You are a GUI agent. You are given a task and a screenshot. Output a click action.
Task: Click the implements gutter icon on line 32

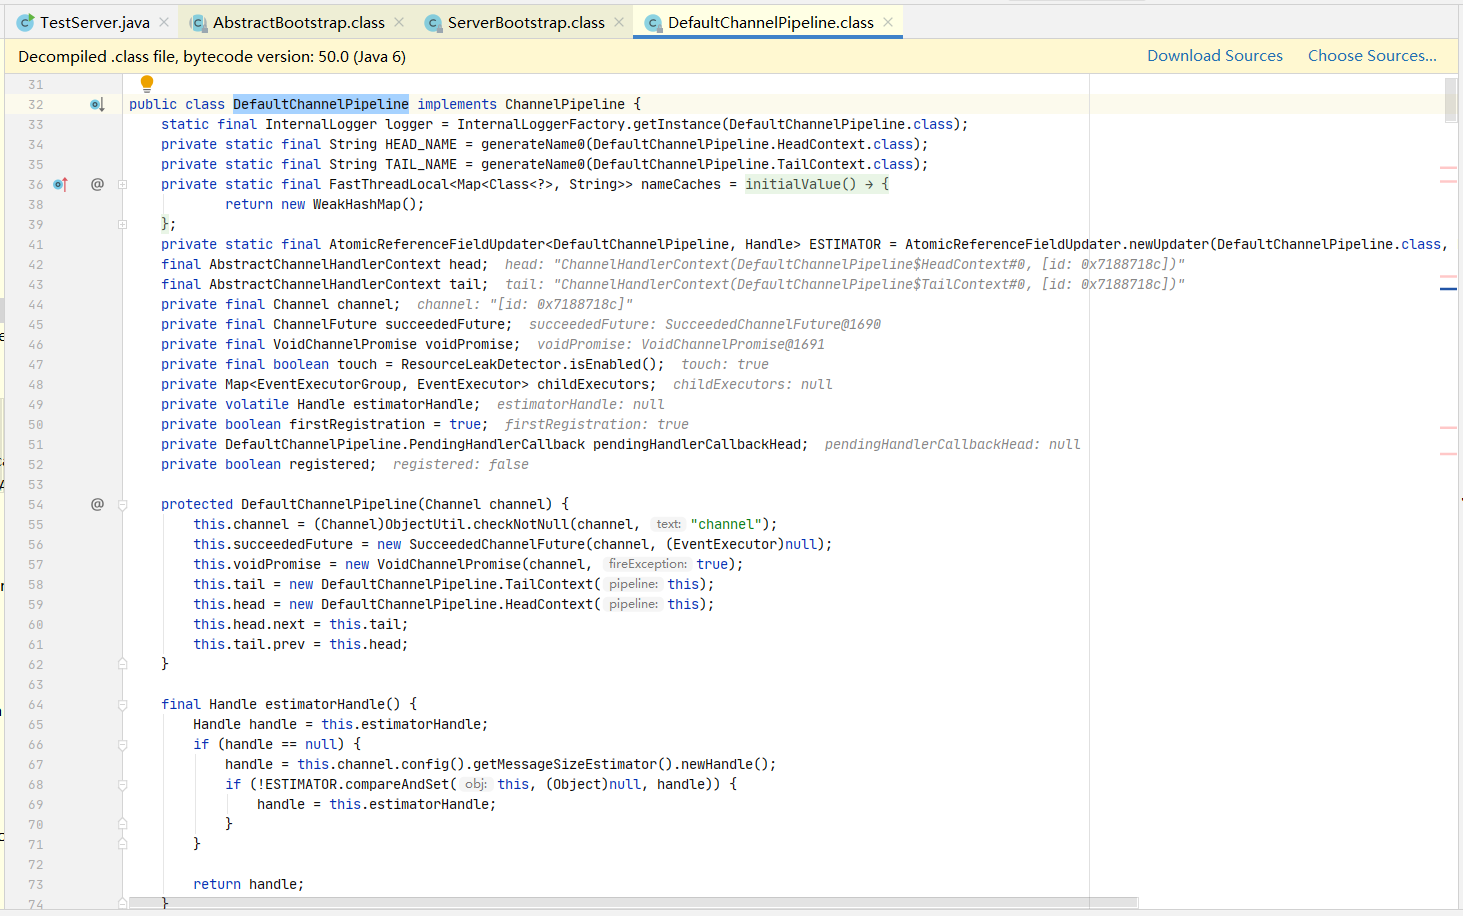pyautogui.click(x=97, y=104)
